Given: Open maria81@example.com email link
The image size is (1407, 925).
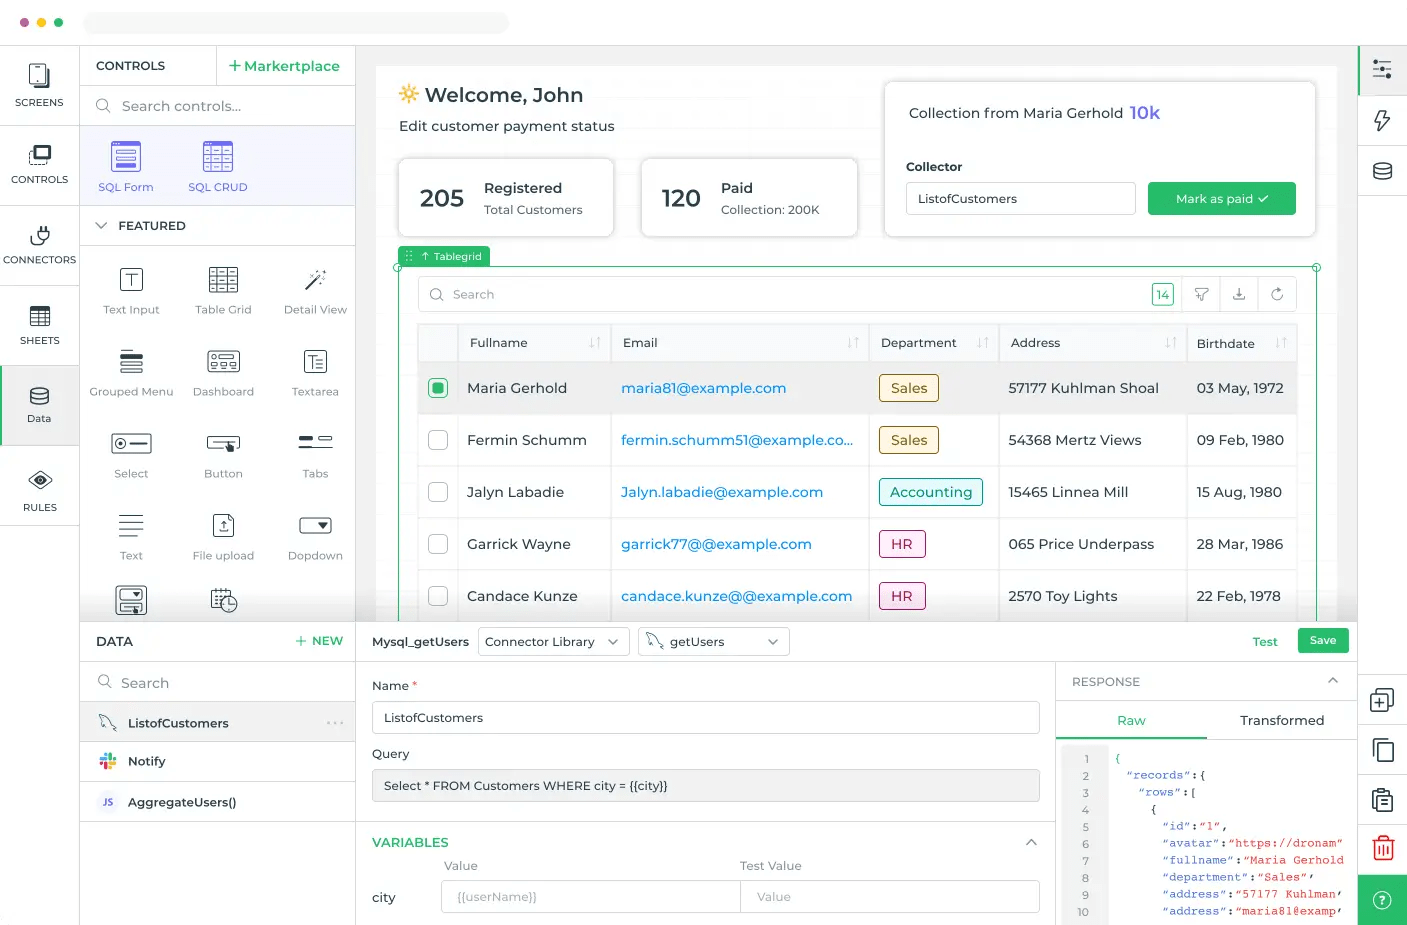Looking at the screenshot, I should (703, 388).
